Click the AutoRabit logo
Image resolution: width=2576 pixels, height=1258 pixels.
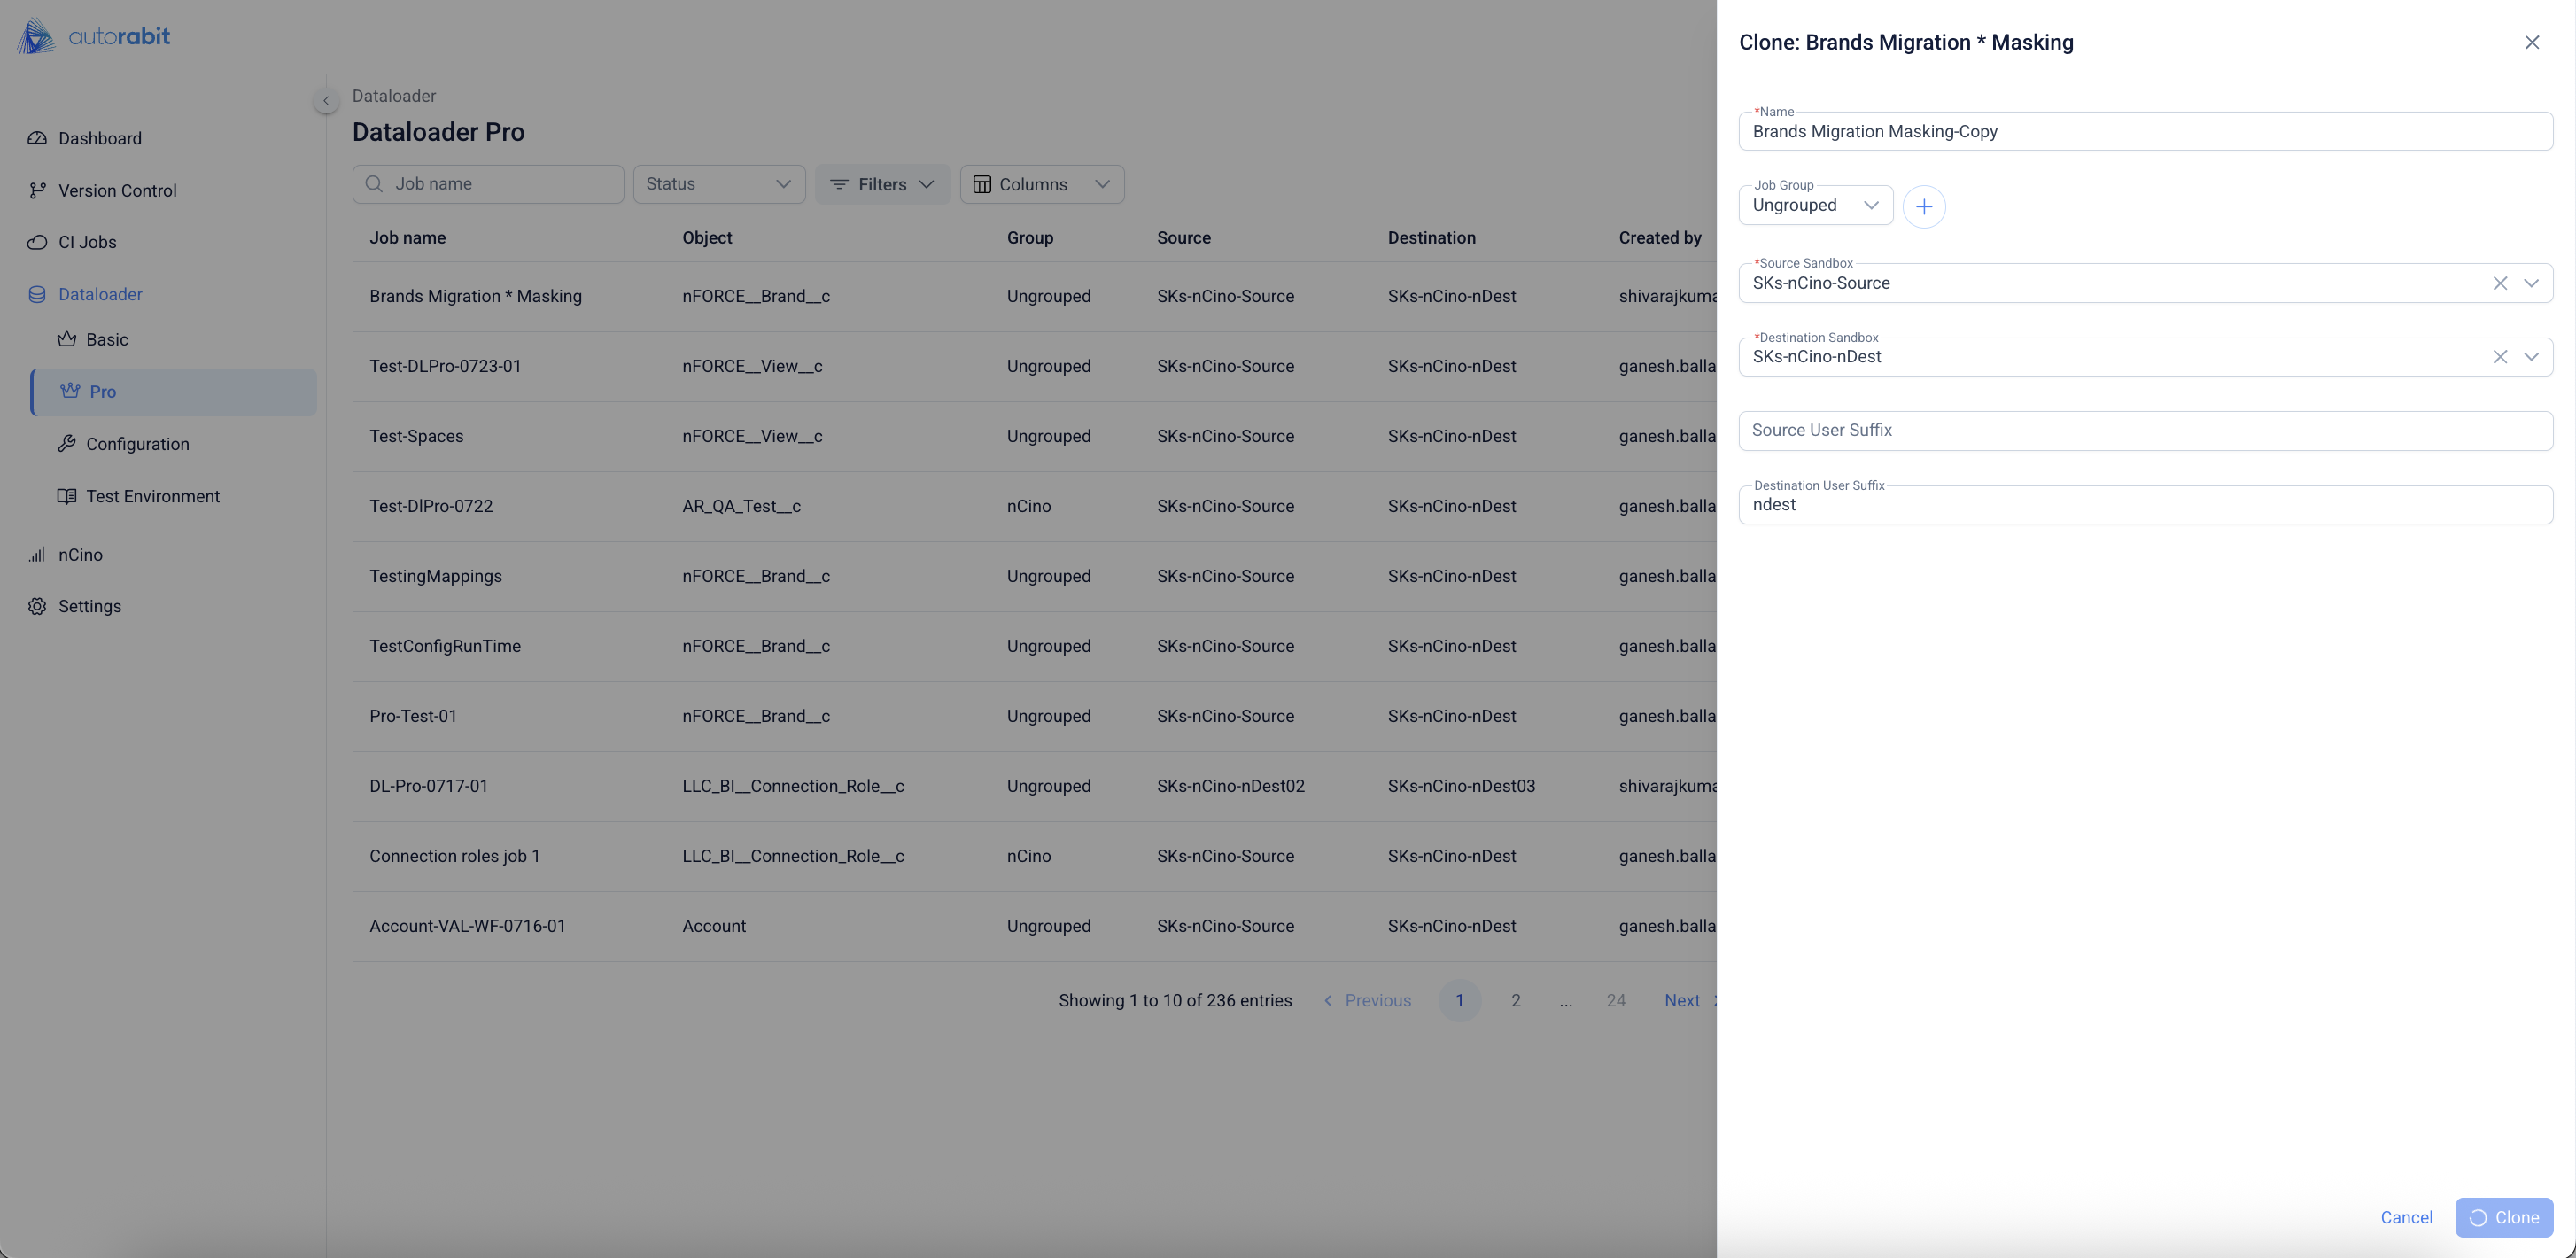click(94, 37)
